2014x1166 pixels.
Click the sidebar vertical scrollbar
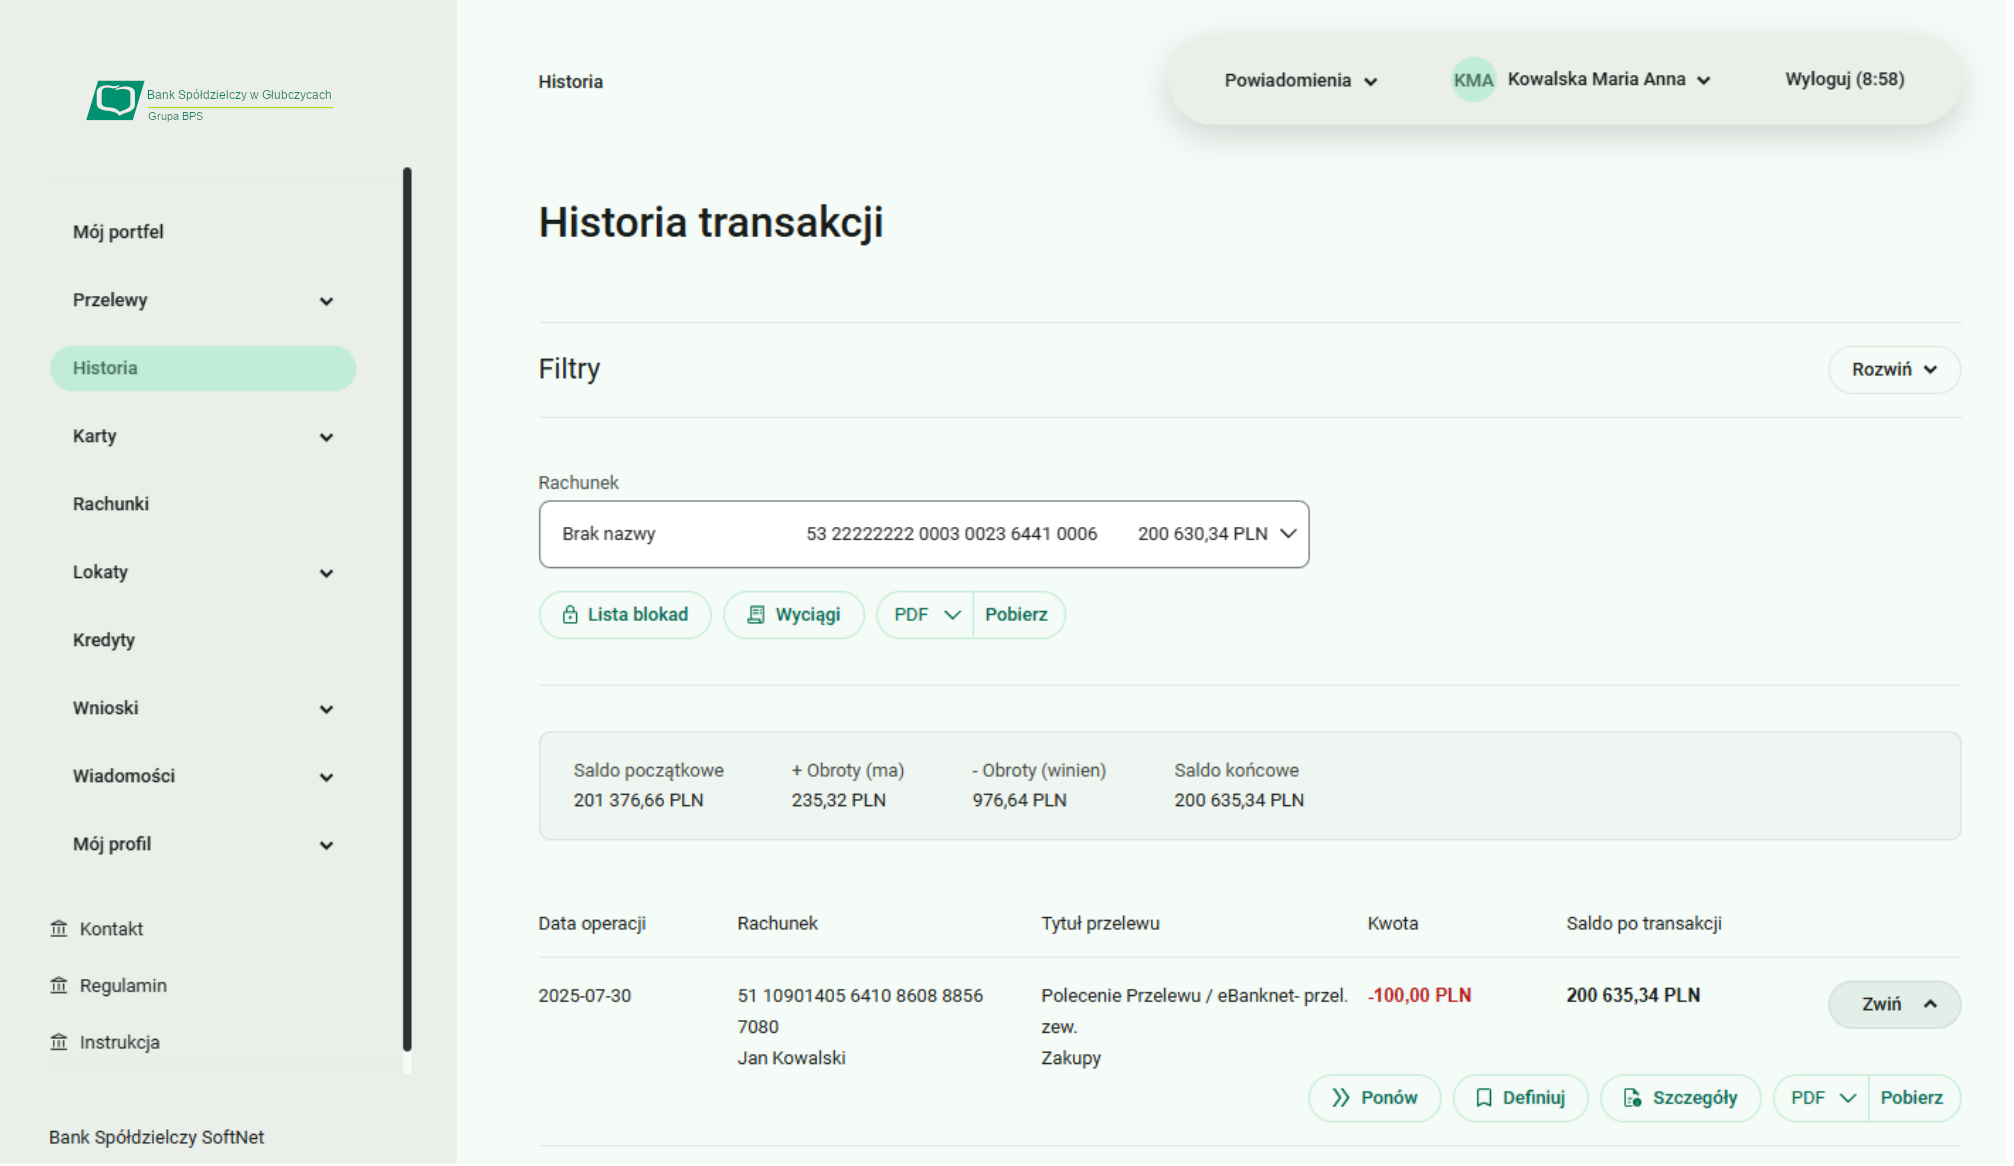[x=407, y=600]
